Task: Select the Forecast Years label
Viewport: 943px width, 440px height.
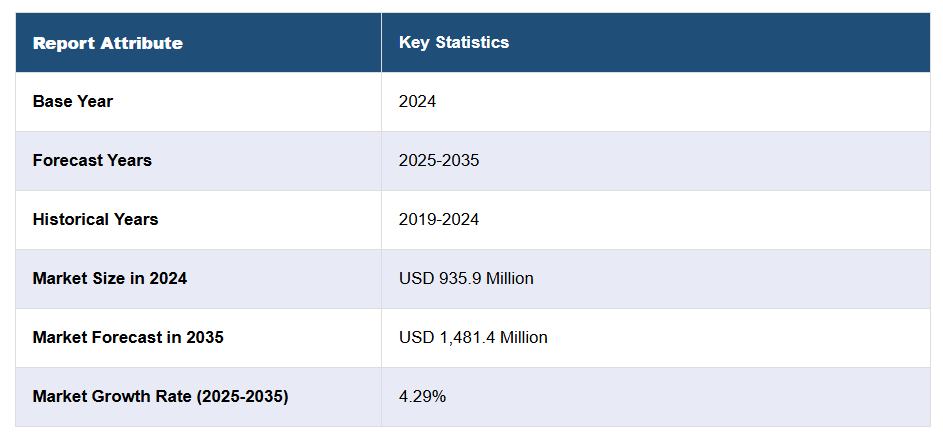Action: [x=92, y=160]
